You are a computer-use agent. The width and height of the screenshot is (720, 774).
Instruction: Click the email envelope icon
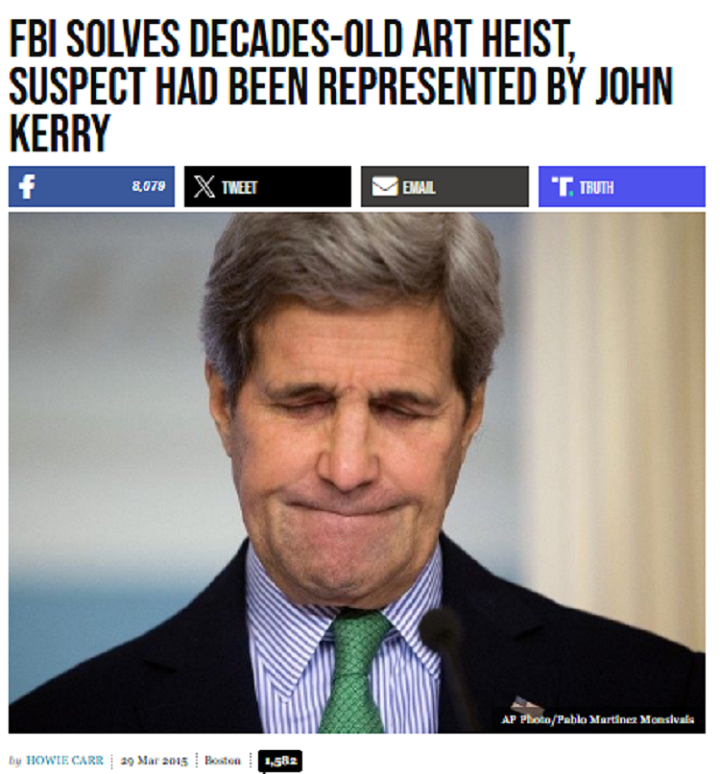pos(385,187)
